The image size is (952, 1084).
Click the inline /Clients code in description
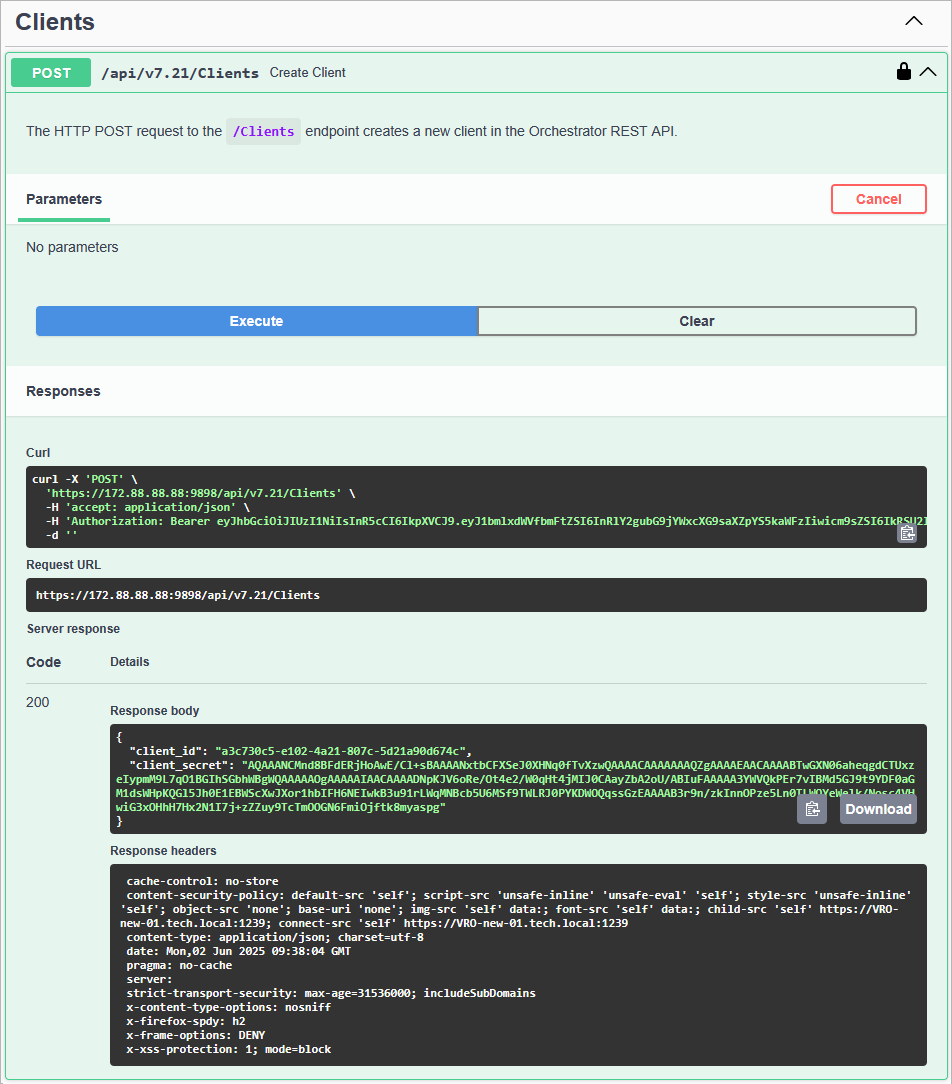pyautogui.click(x=263, y=131)
